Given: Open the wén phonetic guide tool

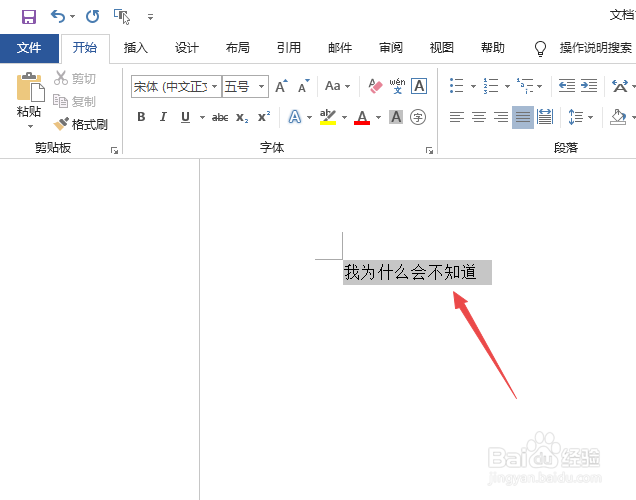Looking at the screenshot, I should coord(397,86).
